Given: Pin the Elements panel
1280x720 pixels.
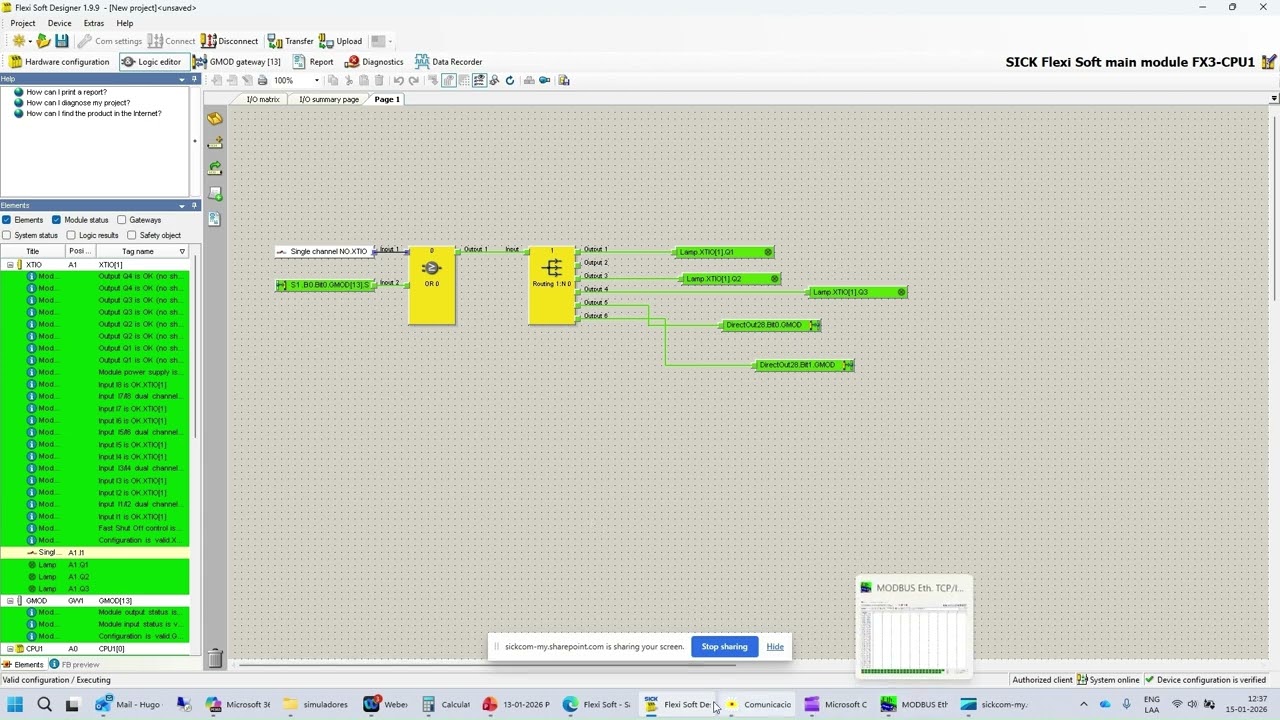Looking at the screenshot, I should pyautogui.click(x=194, y=205).
